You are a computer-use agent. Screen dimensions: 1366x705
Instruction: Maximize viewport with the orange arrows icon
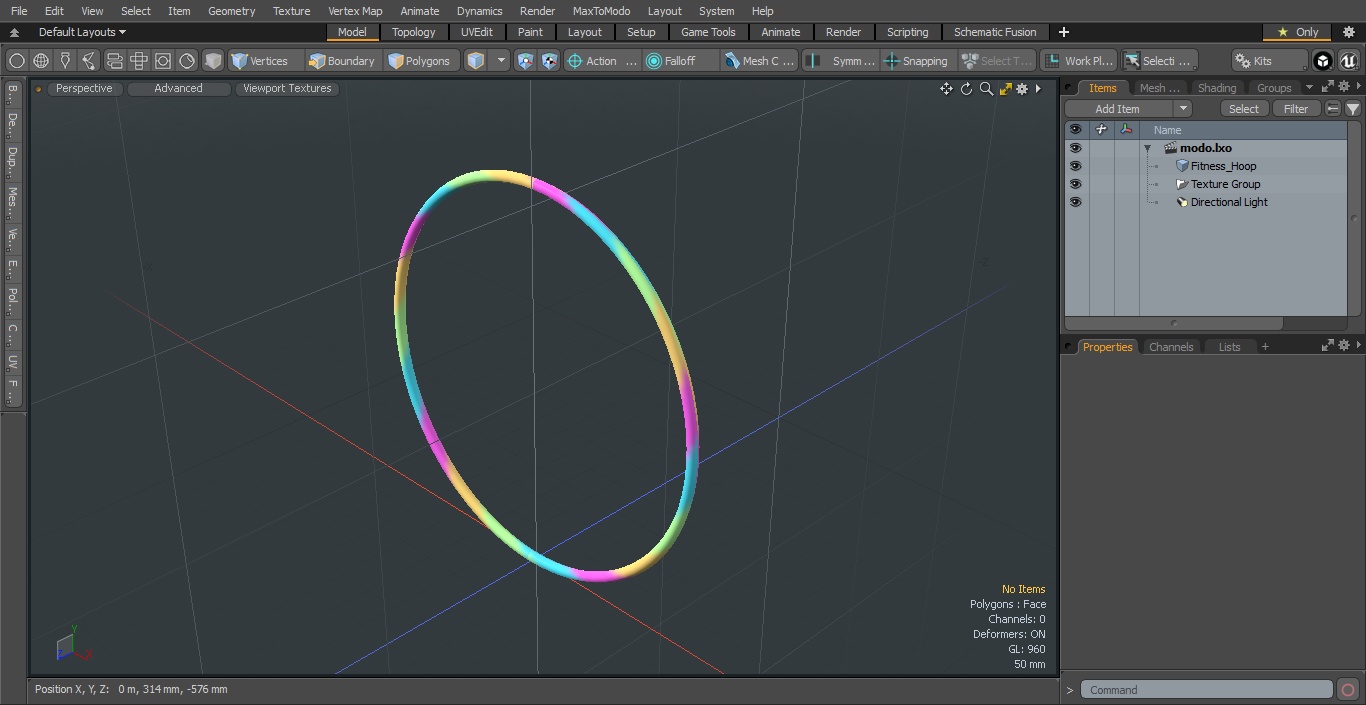[1005, 89]
